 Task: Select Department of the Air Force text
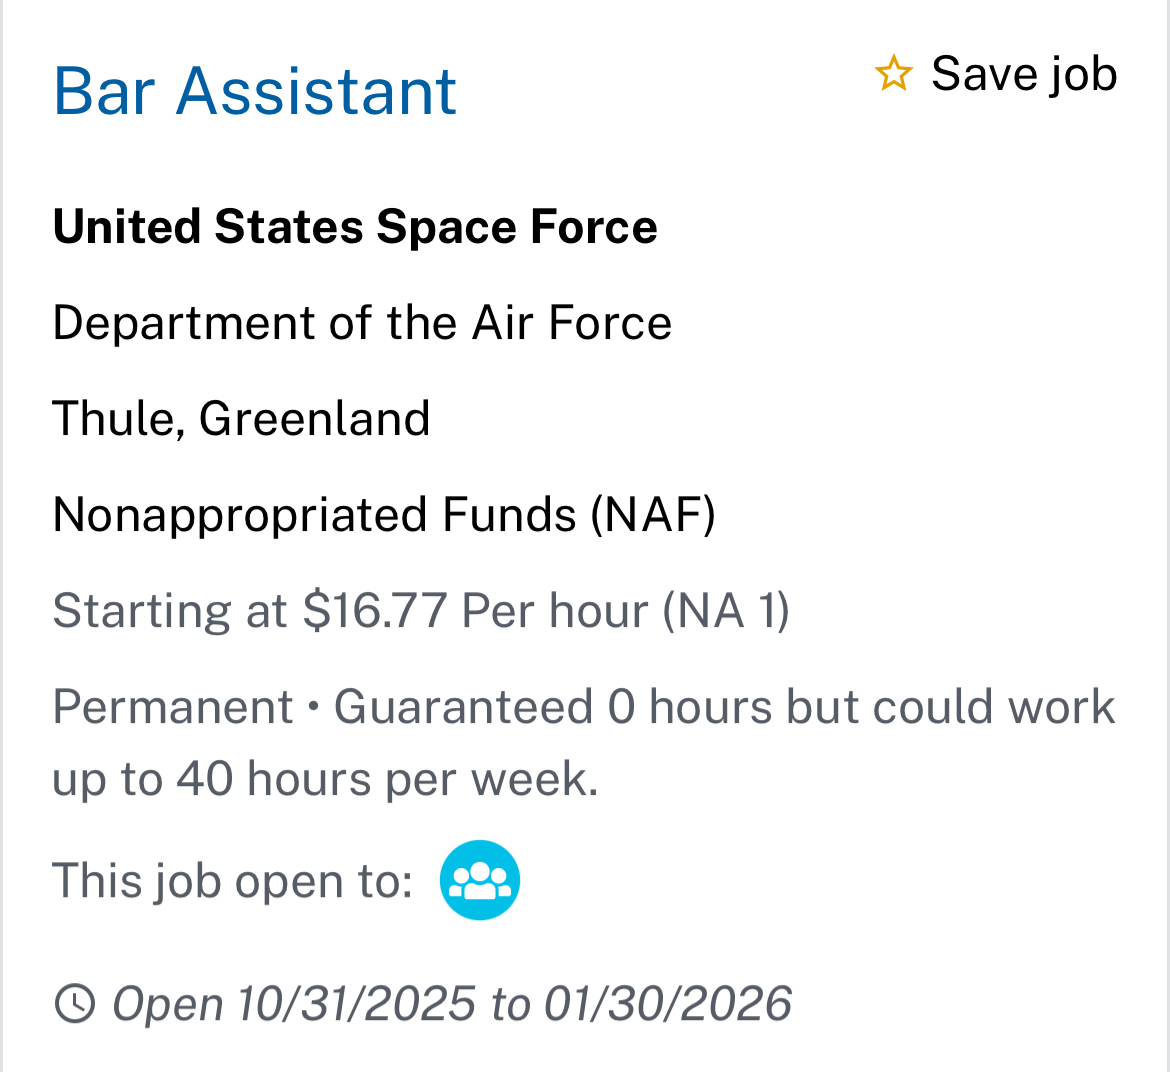coord(362,323)
